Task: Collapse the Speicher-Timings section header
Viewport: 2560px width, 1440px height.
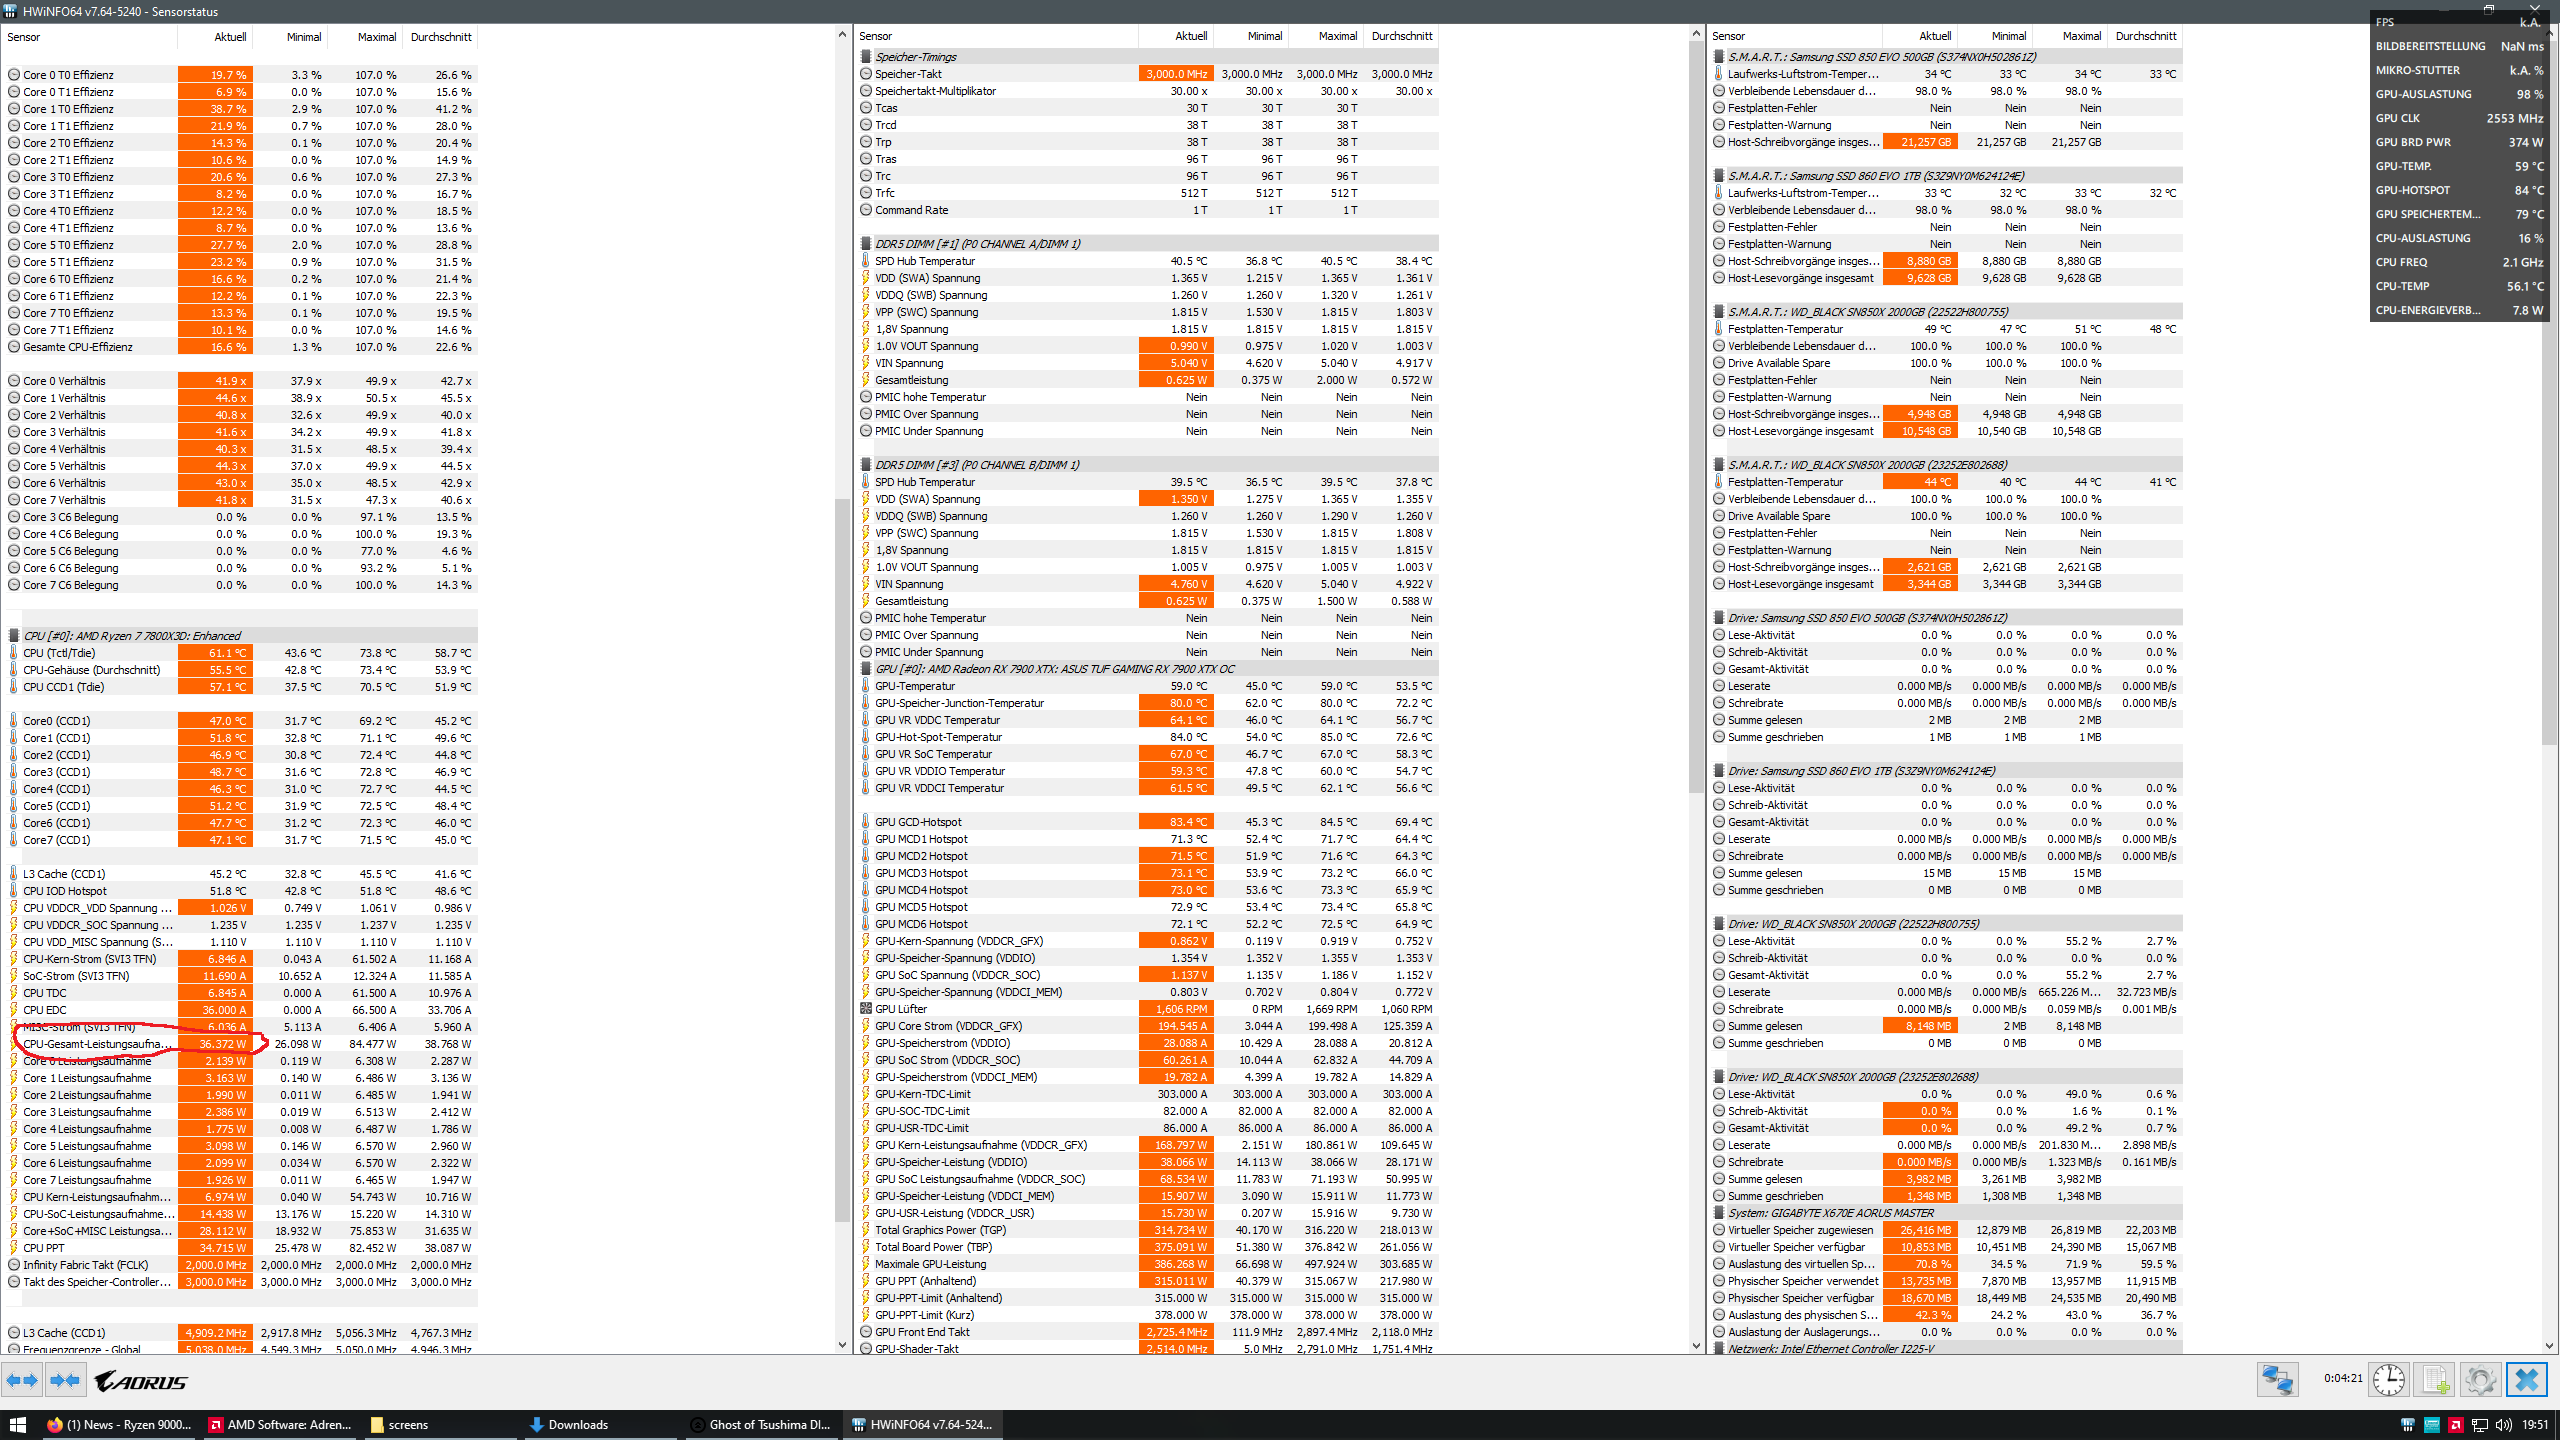Action: 915,57
